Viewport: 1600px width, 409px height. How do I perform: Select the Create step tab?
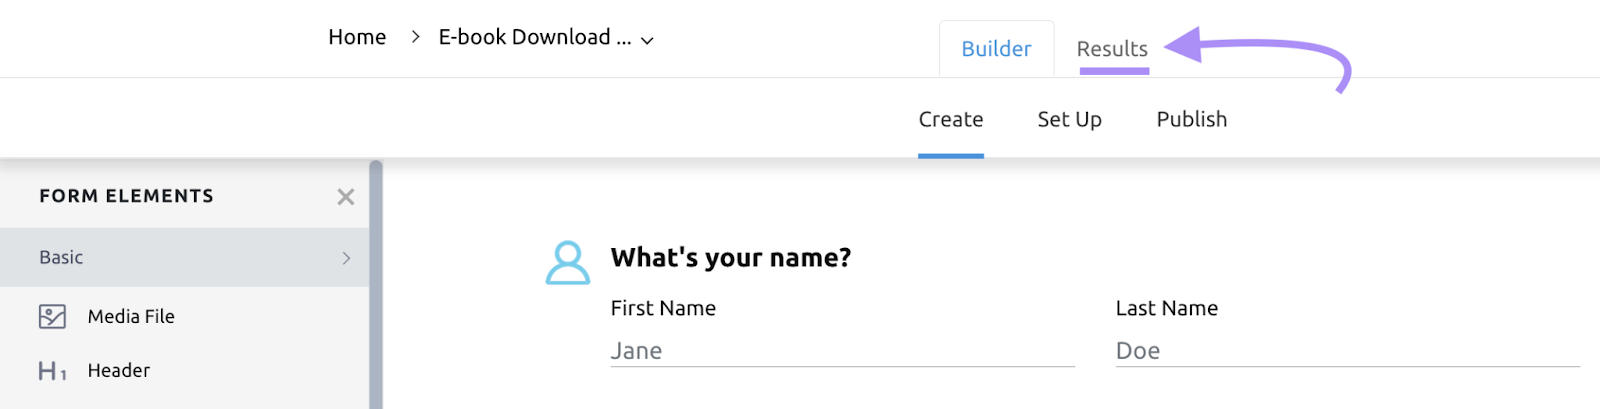[x=951, y=120]
